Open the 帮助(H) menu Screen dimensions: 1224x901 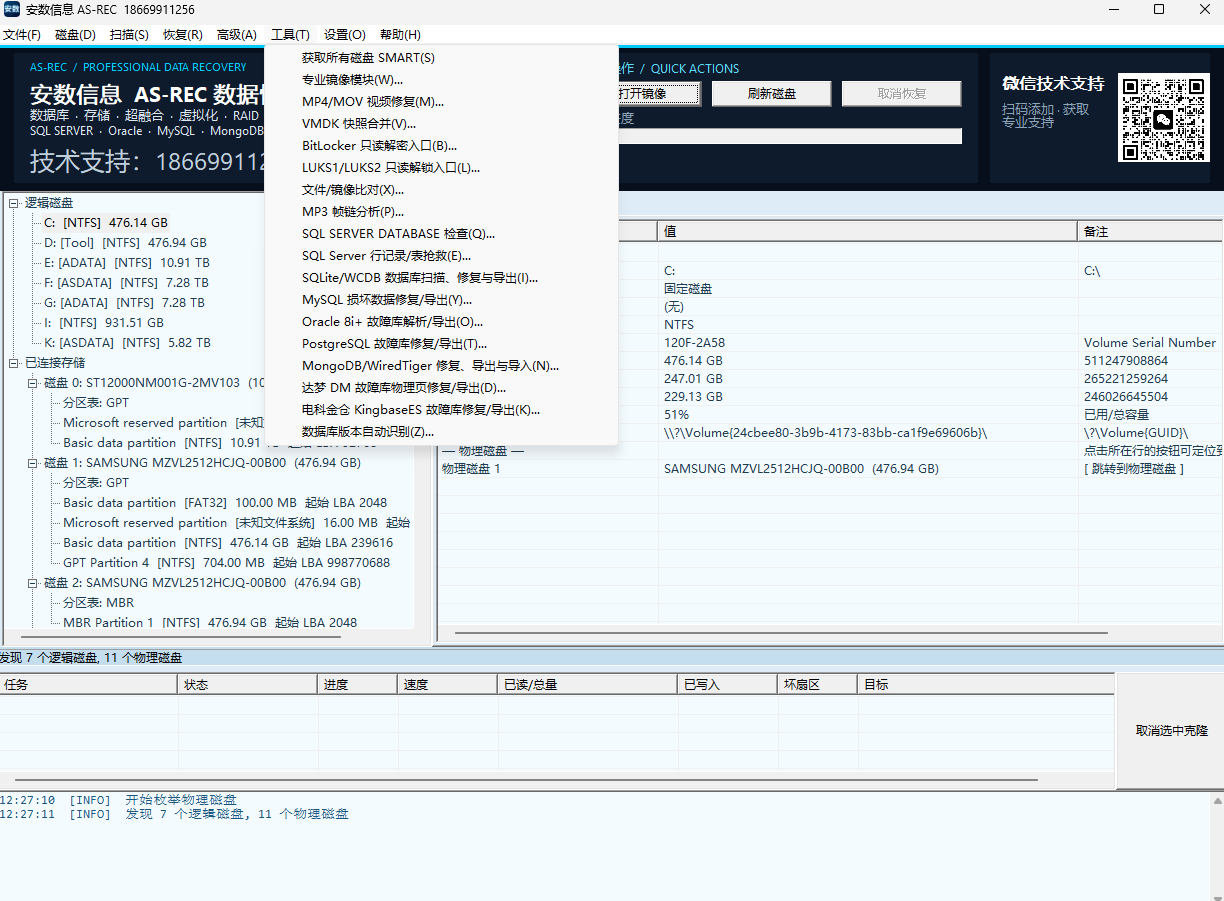pyautogui.click(x=400, y=35)
